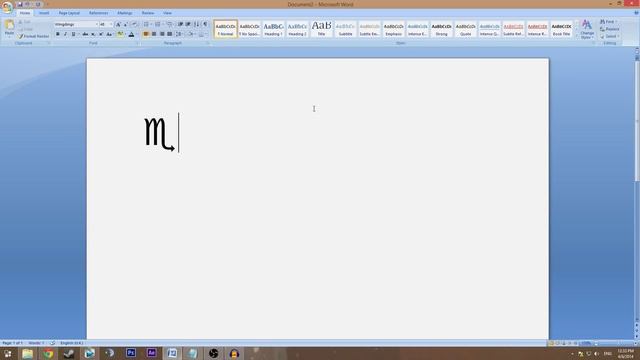Open the Change Styles dropdown
Image resolution: width=640 pixels, height=360 pixels.
coord(587,29)
